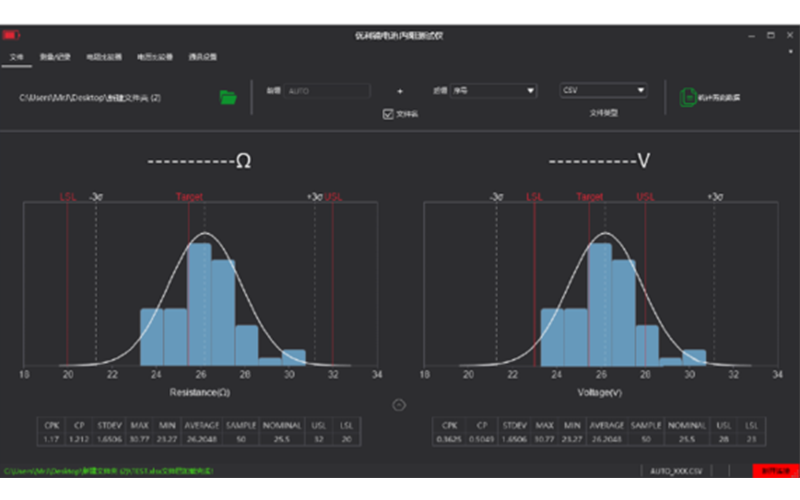Open the green folder browse icon
Viewport: 800px width, 500px height.
228,97
